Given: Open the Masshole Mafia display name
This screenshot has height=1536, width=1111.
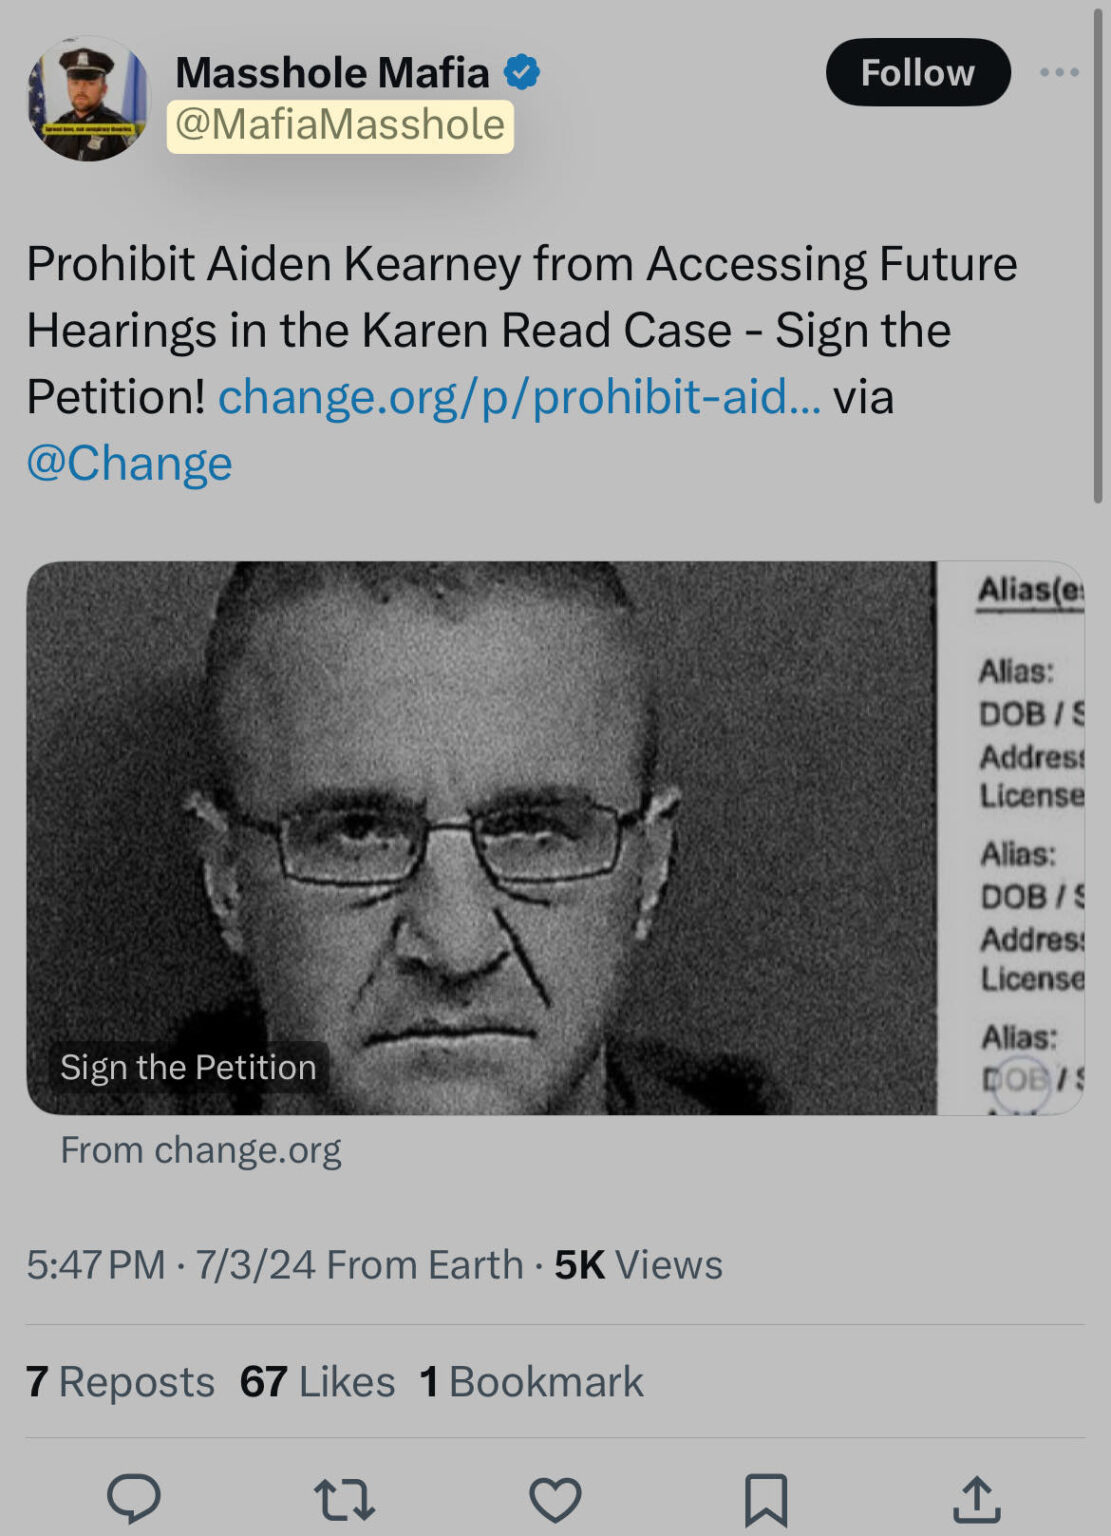Looking at the screenshot, I should point(332,72).
